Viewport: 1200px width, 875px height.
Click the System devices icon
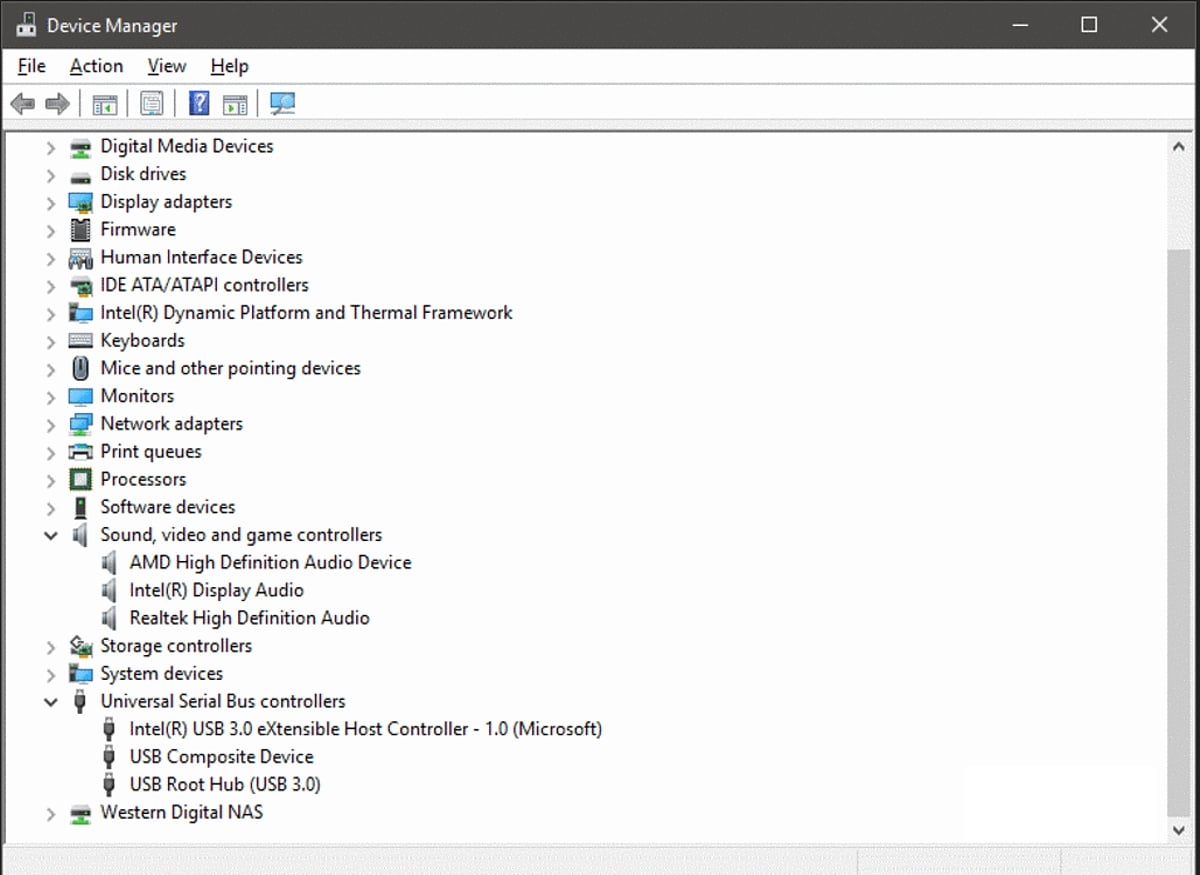80,674
